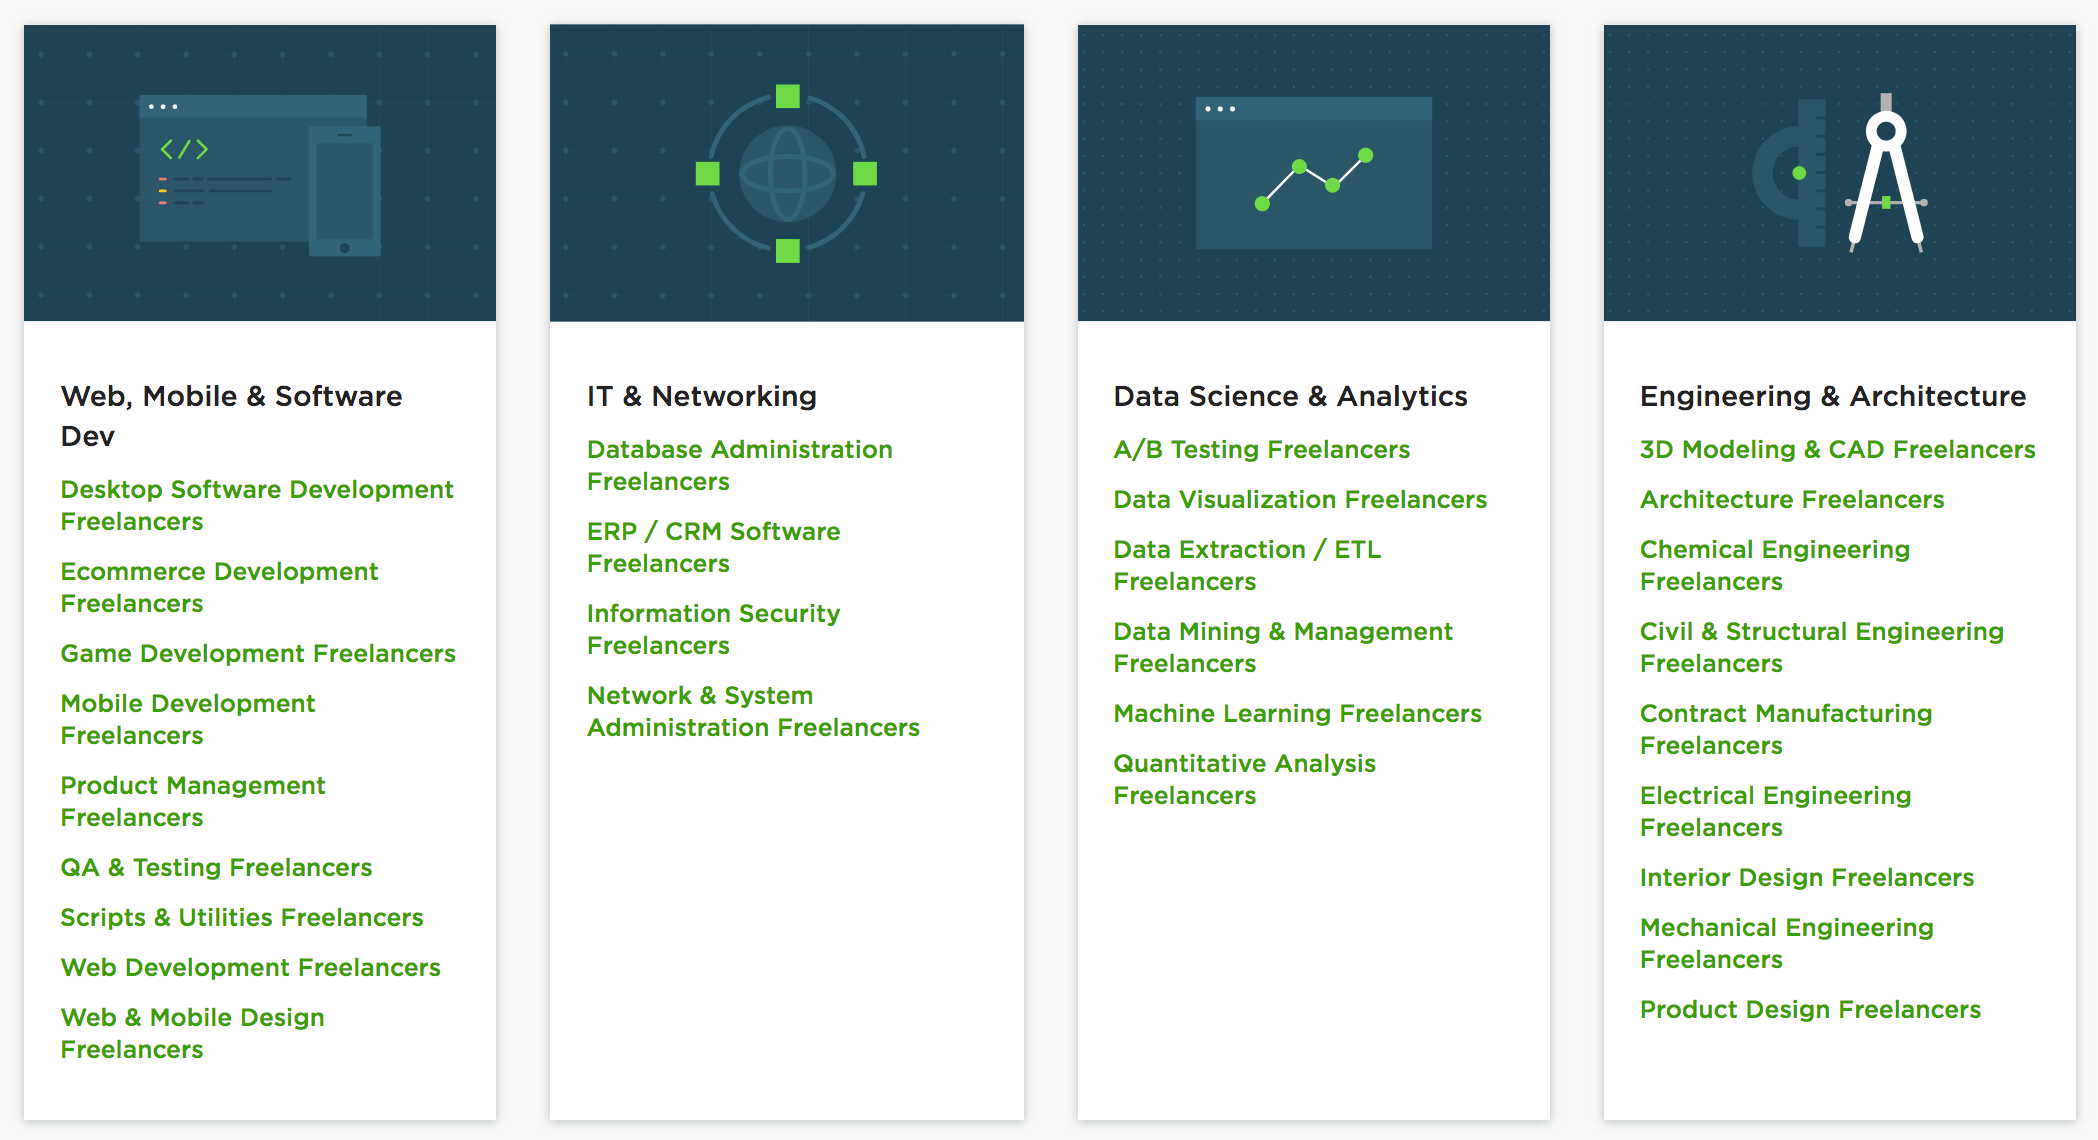Open Database Administration Freelancers link
Screen dimensions: 2098x1140
pyautogui.click(x=739, y=465)
